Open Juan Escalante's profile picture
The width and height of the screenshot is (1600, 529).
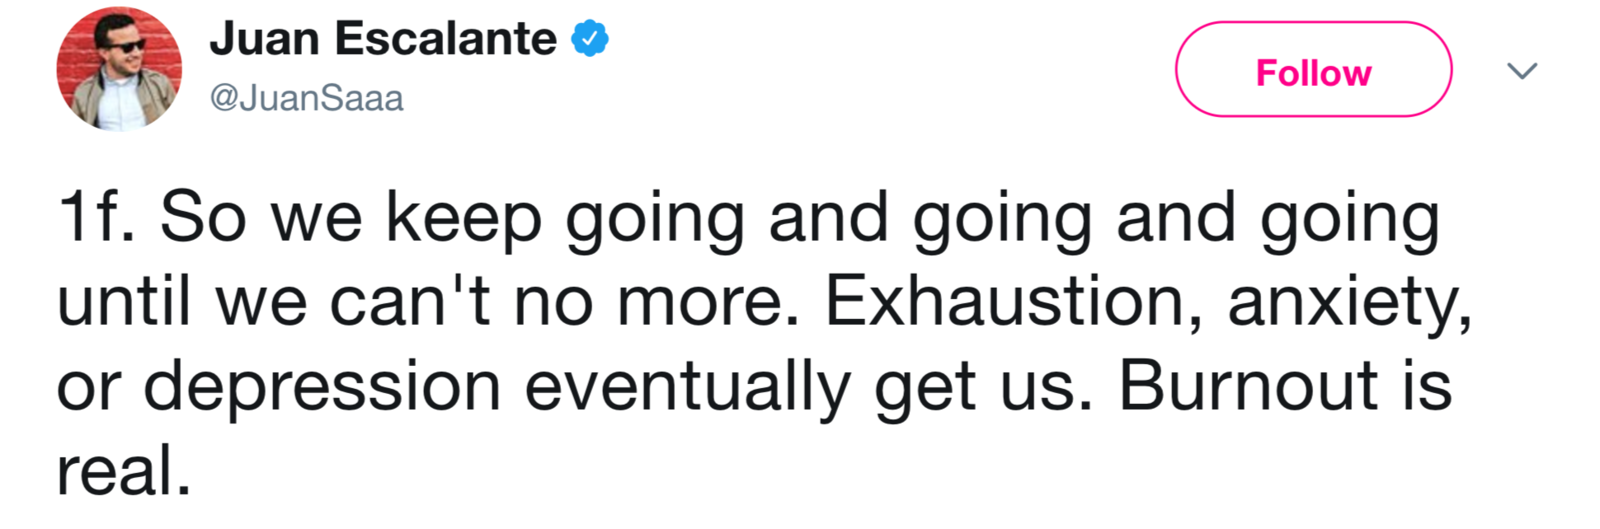click(x=119, y=70)
